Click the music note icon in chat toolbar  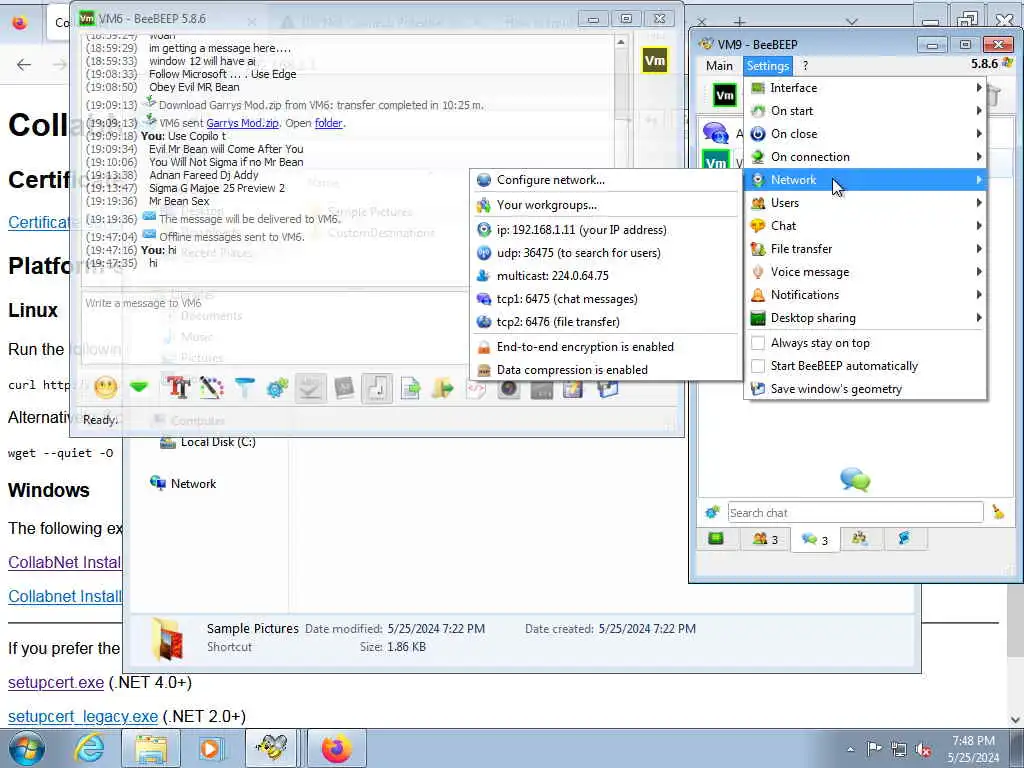pyautogui.click(x=377, y=389)
